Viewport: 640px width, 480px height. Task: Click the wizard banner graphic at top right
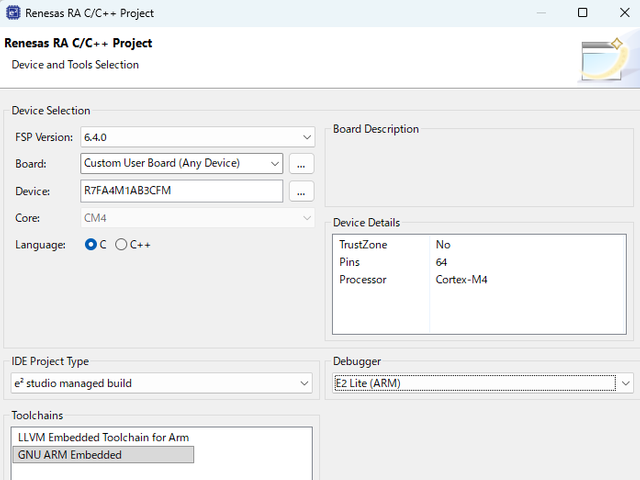click(x=608, y=60)
